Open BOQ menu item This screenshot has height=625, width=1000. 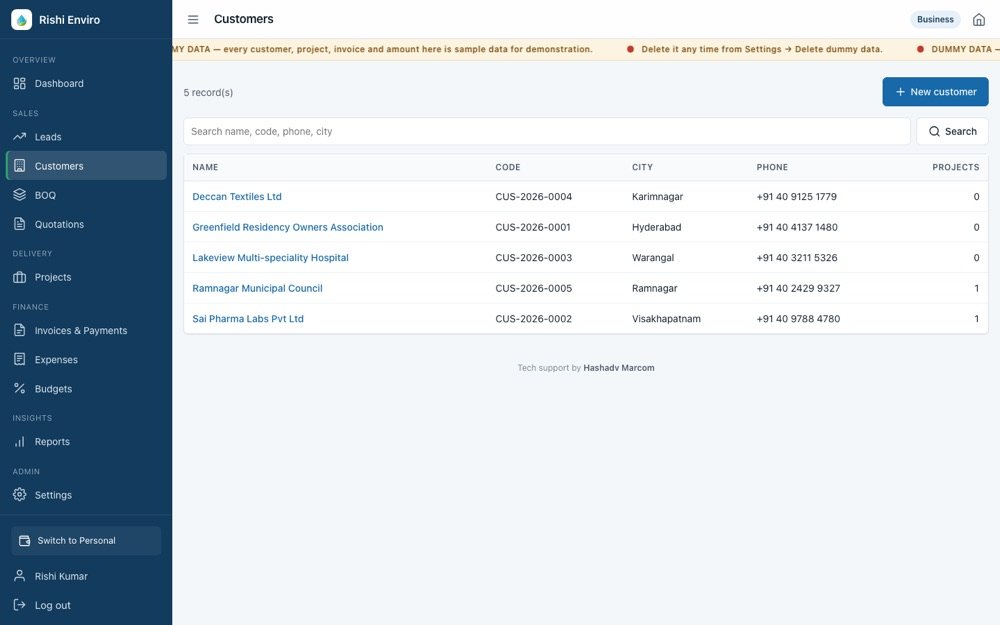86,195
